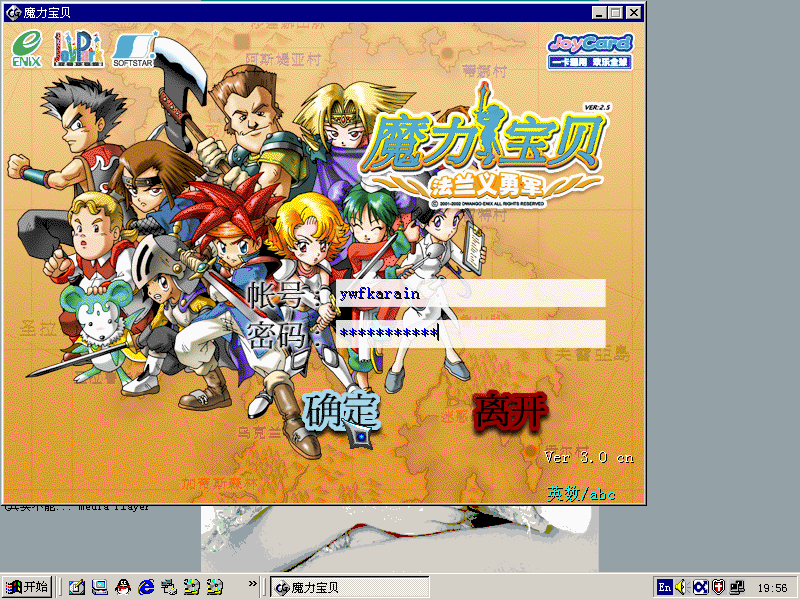This screenshot has width=800, height=600.
Task: Open the computer monitor quick launch icon
Action: coord(99,587)
